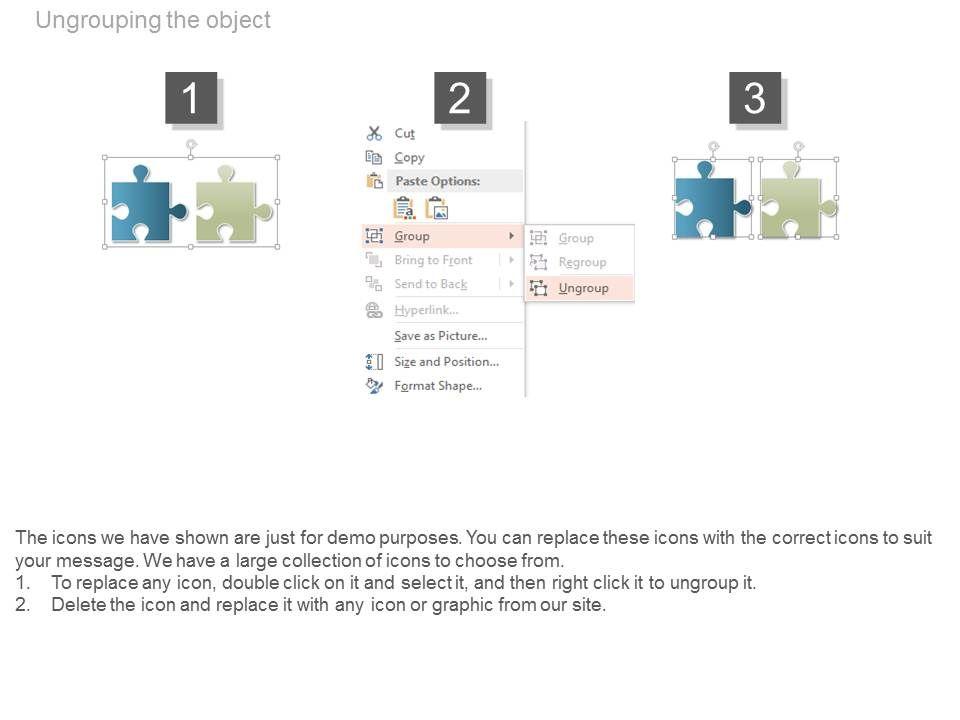960x720 pixels.
Task: Click the Regroup icon in submenu
Action: [539, 262]
